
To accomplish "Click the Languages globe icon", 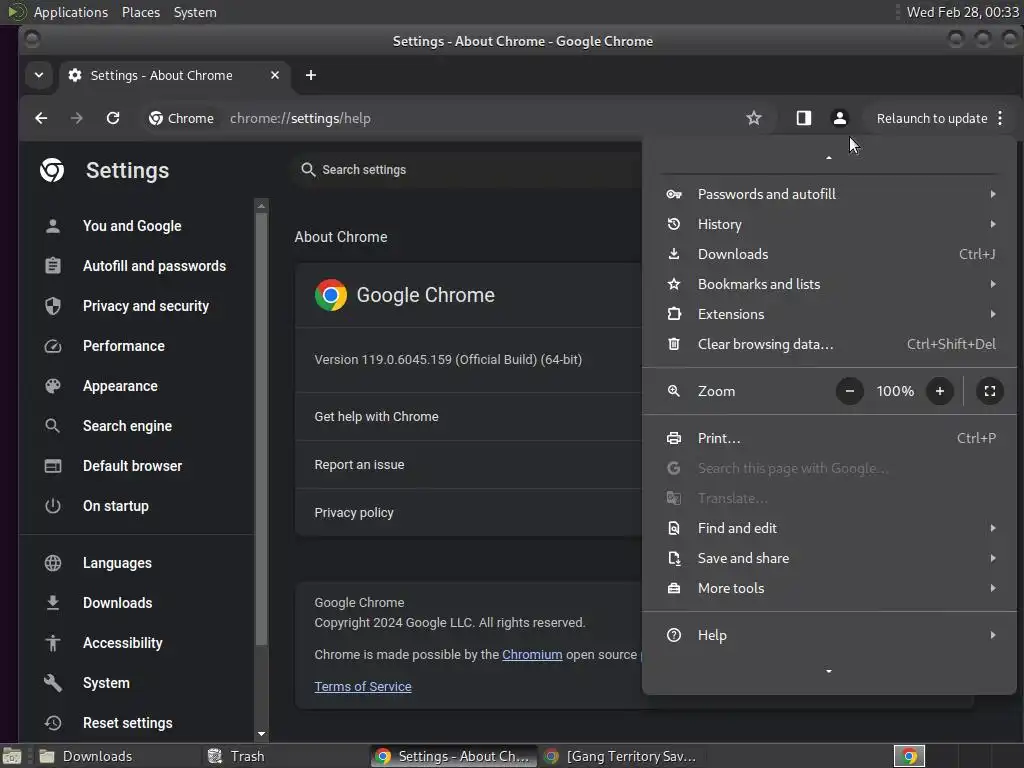I will point(53,563).
